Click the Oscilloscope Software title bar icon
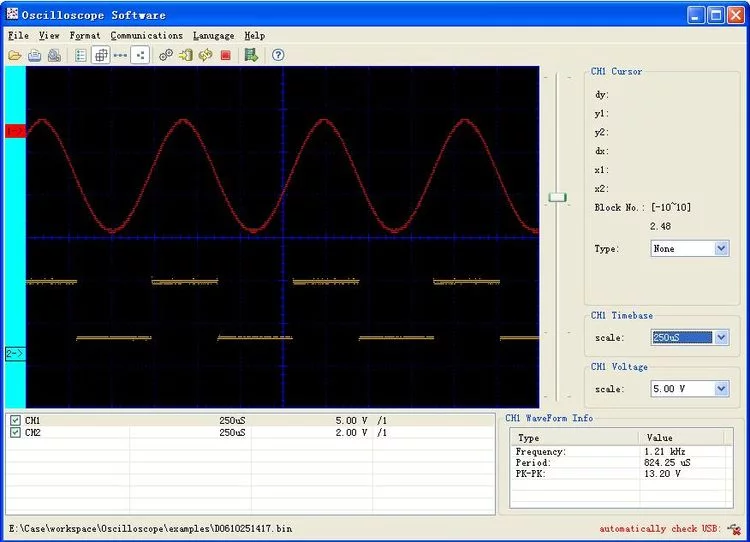750x542 pixels. pos(12,14)
